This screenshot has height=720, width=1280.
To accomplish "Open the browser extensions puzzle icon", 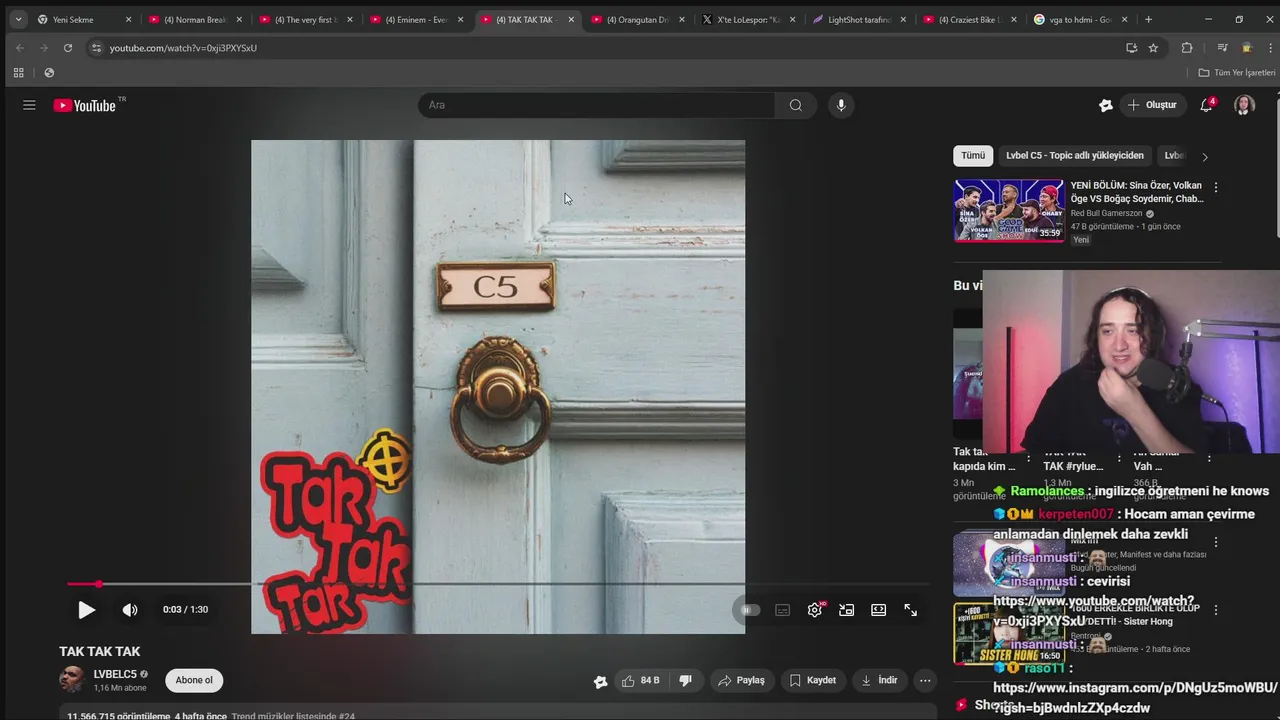I will 1187,48.
